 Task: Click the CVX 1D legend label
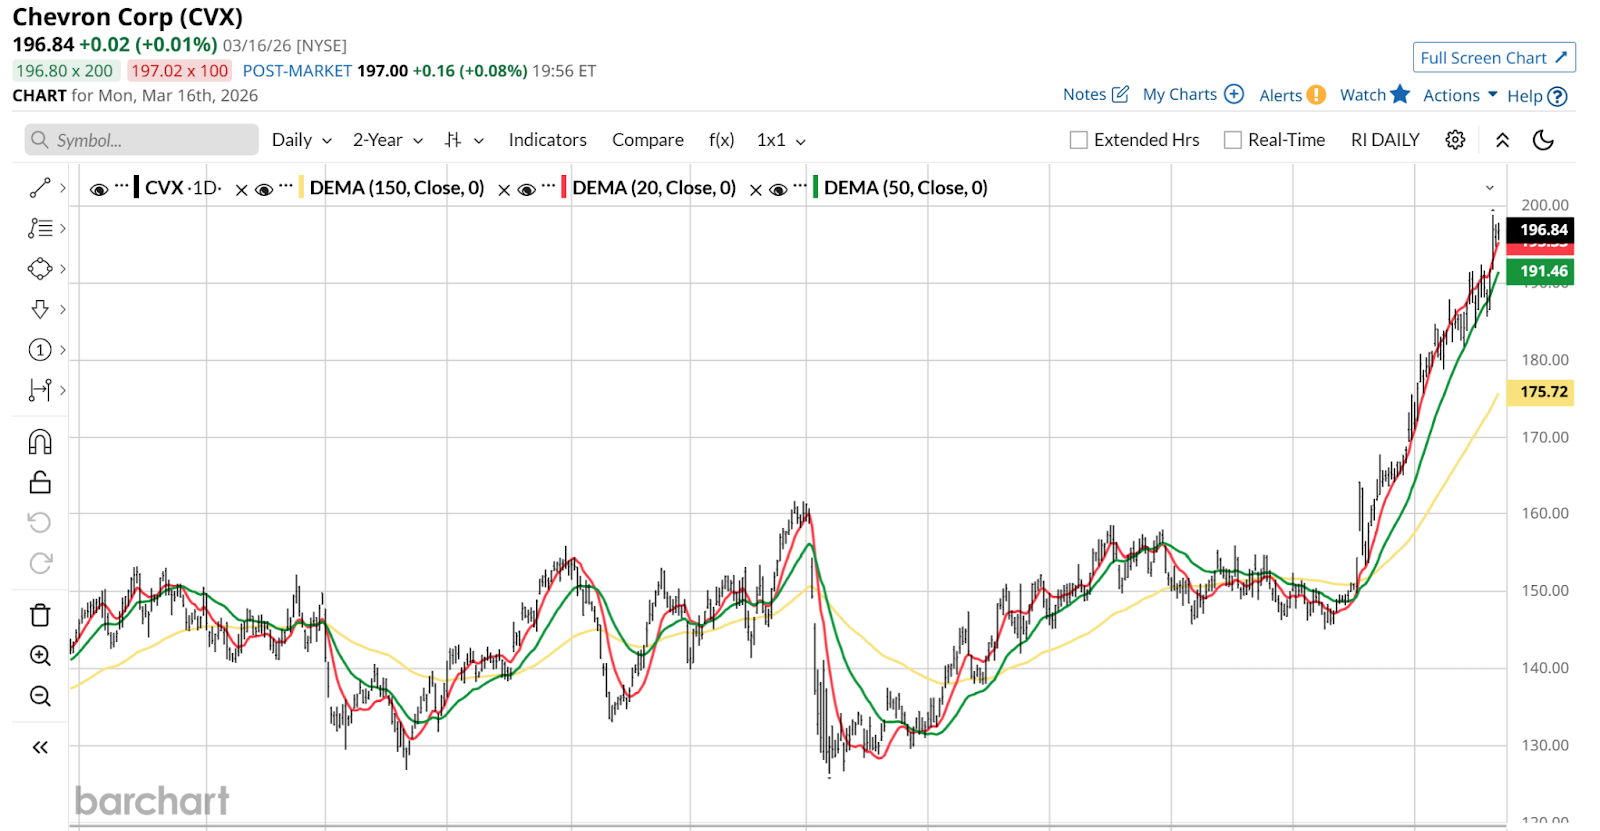click(183, 188)
